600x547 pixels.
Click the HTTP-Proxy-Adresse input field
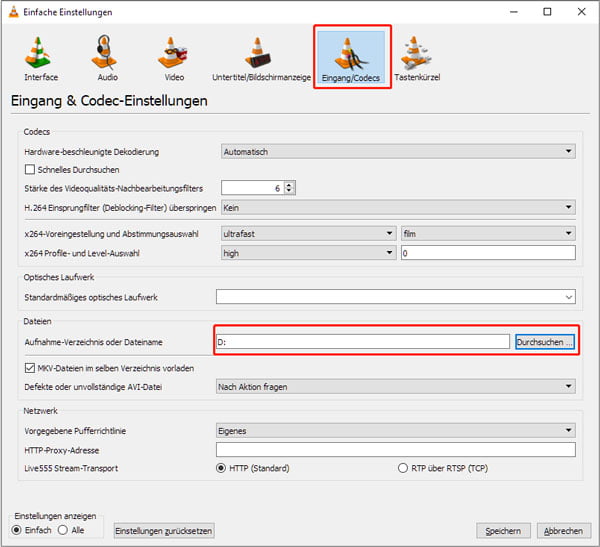point(397,449)
